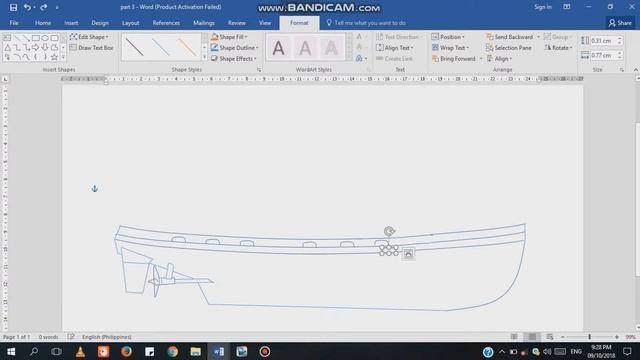The height and width of the screenshot is (360, 640).
Task: Open Size group dialog launcher
Action: pos(622,70)
